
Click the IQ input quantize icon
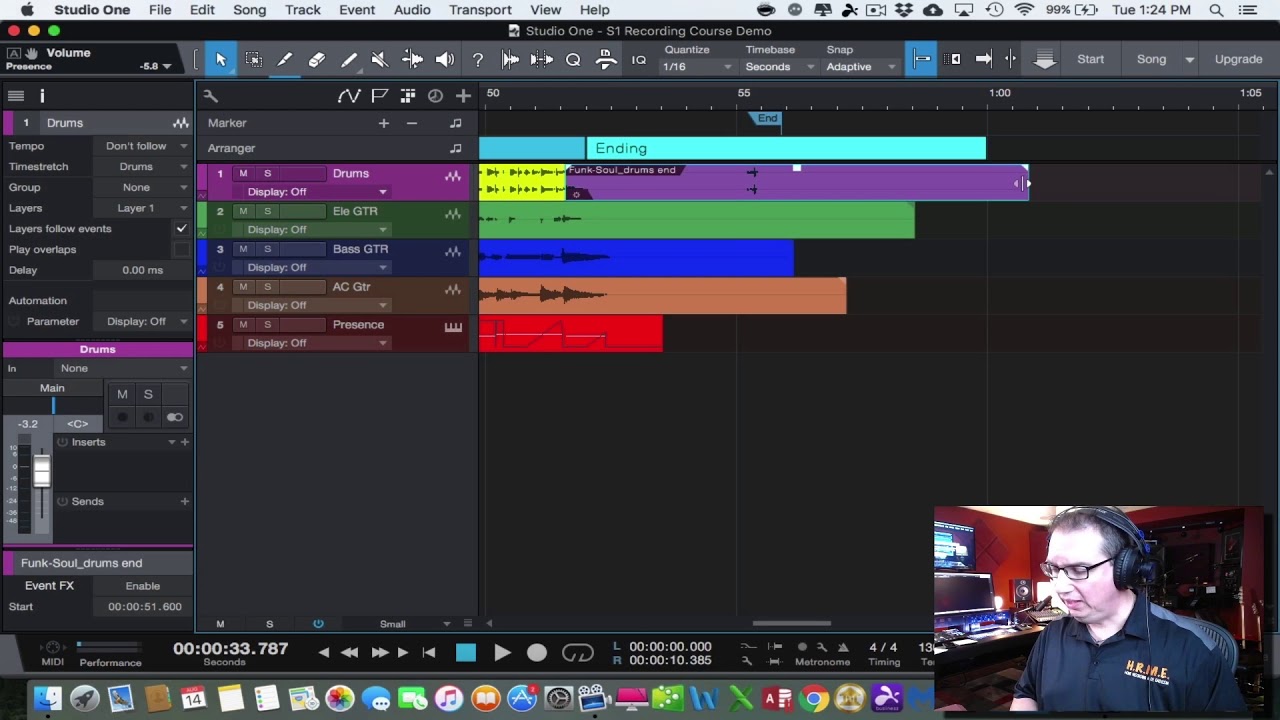pos(638,60)
